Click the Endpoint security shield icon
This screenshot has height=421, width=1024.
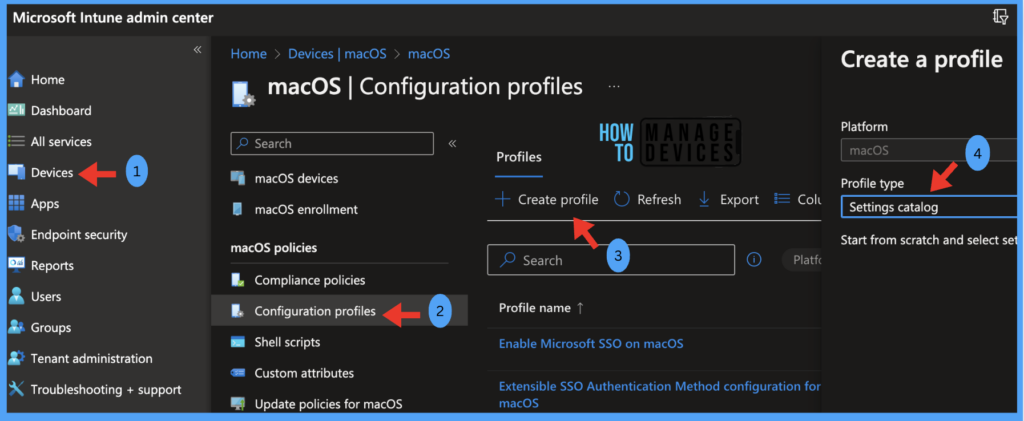16,234
